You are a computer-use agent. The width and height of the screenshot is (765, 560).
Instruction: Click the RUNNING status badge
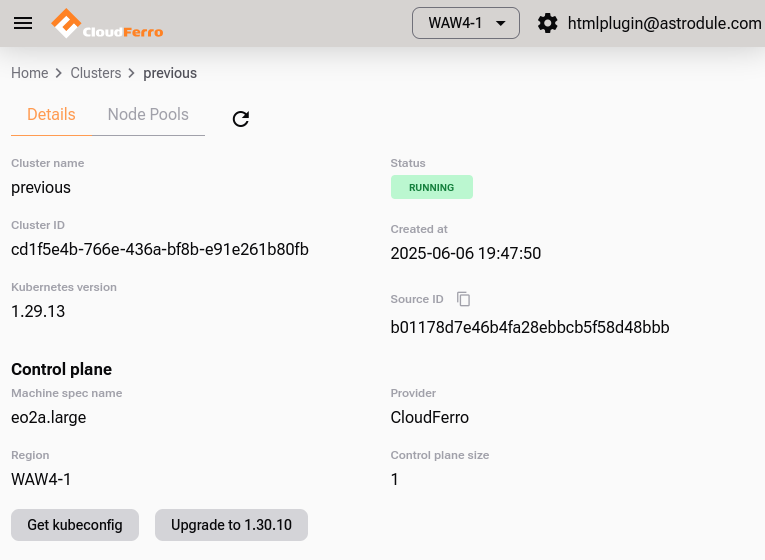(x=431, y=187)
